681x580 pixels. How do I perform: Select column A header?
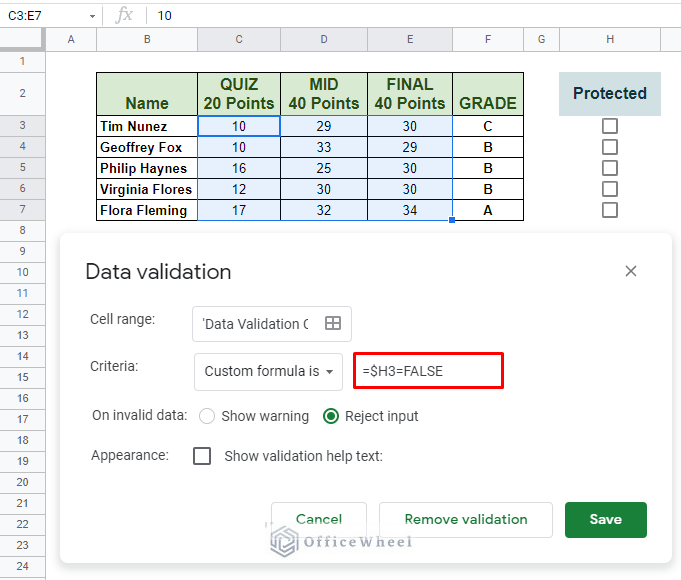coord(71,40)
